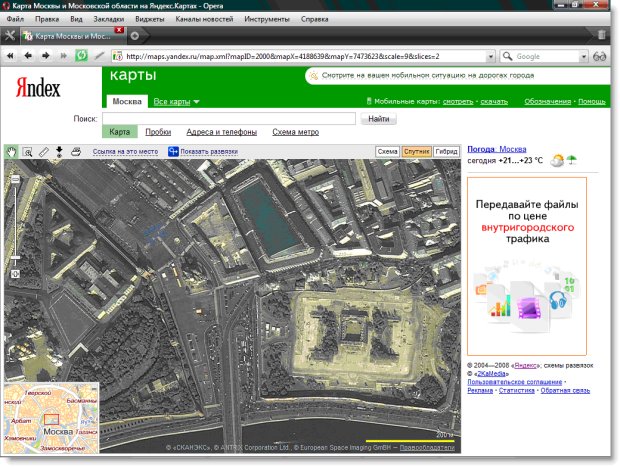Open the Виджеты menu
Screen dimensions: 620x467
point(149,19)
